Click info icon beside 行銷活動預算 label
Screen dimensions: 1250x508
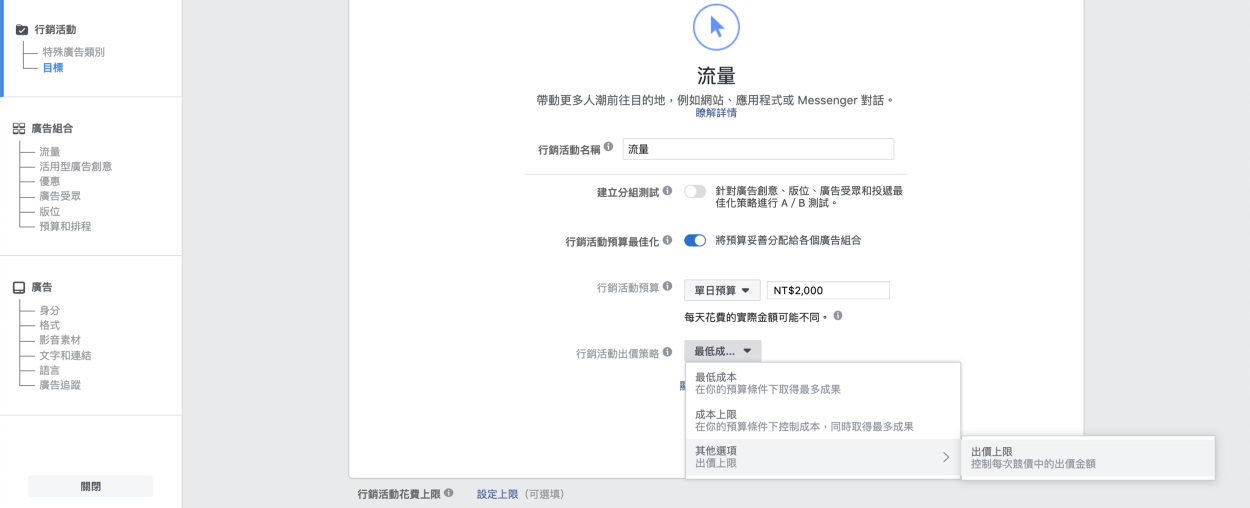(x=667, y=288)
